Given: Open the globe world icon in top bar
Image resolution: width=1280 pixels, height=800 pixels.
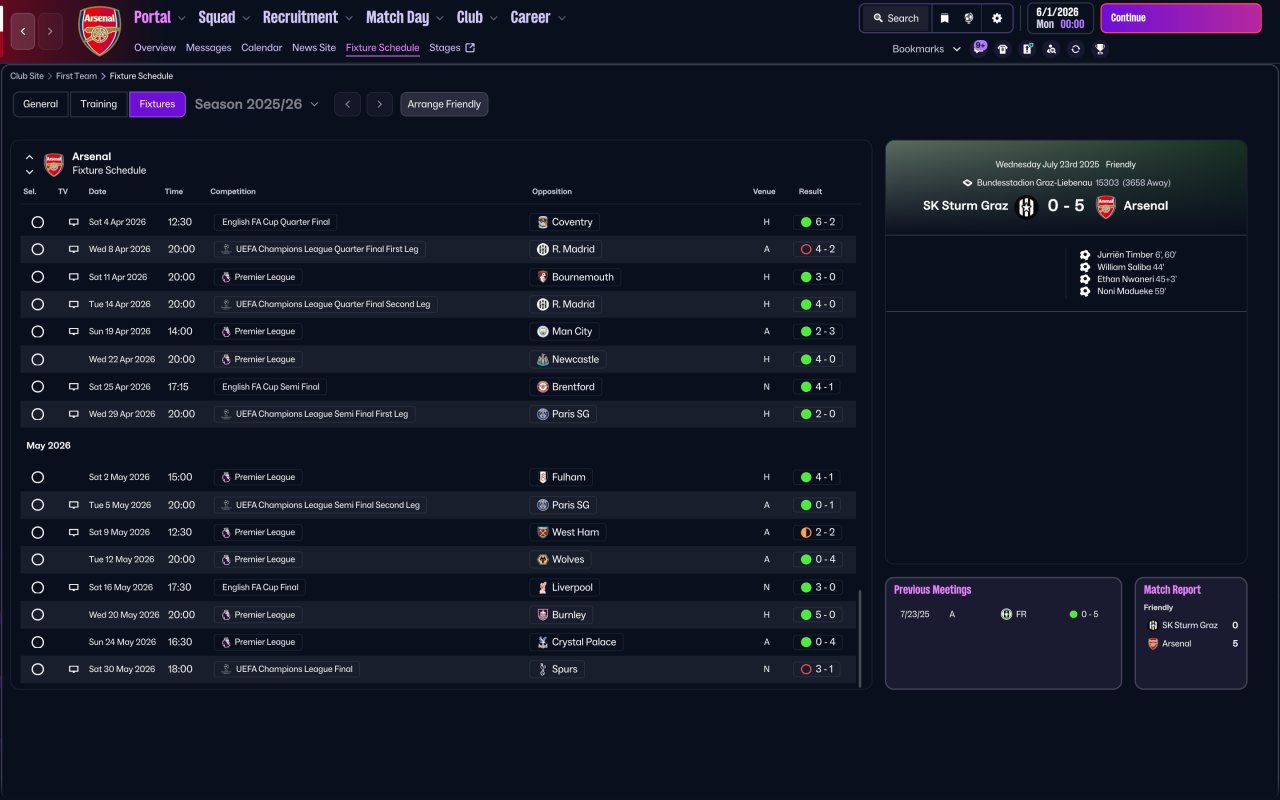Looking at the screenshot, I should pos(969,18).
